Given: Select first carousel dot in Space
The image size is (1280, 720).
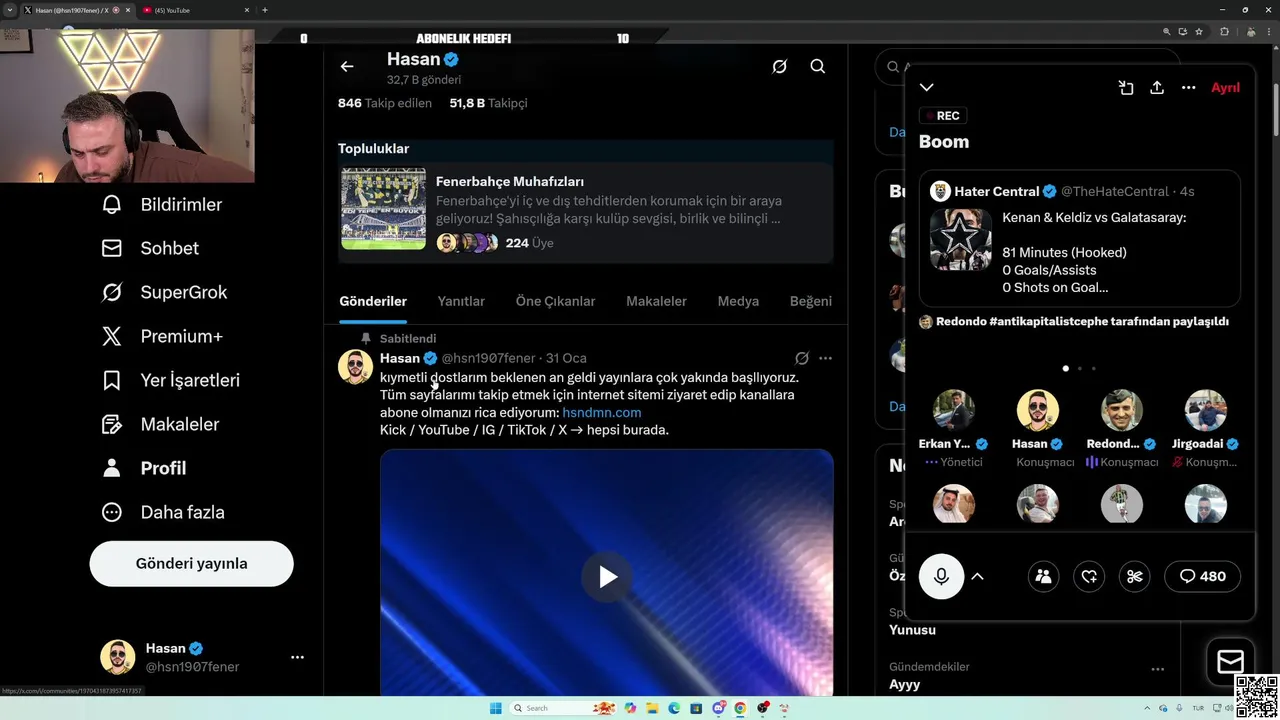Looking at the screenshot, I should (1065, 368).
